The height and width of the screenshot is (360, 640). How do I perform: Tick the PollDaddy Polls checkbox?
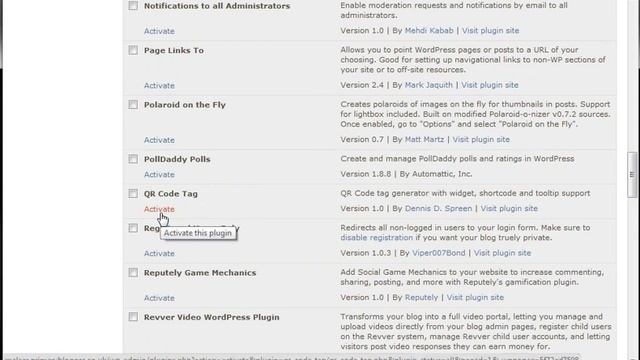pyautogui.click(x=133, y=159)
